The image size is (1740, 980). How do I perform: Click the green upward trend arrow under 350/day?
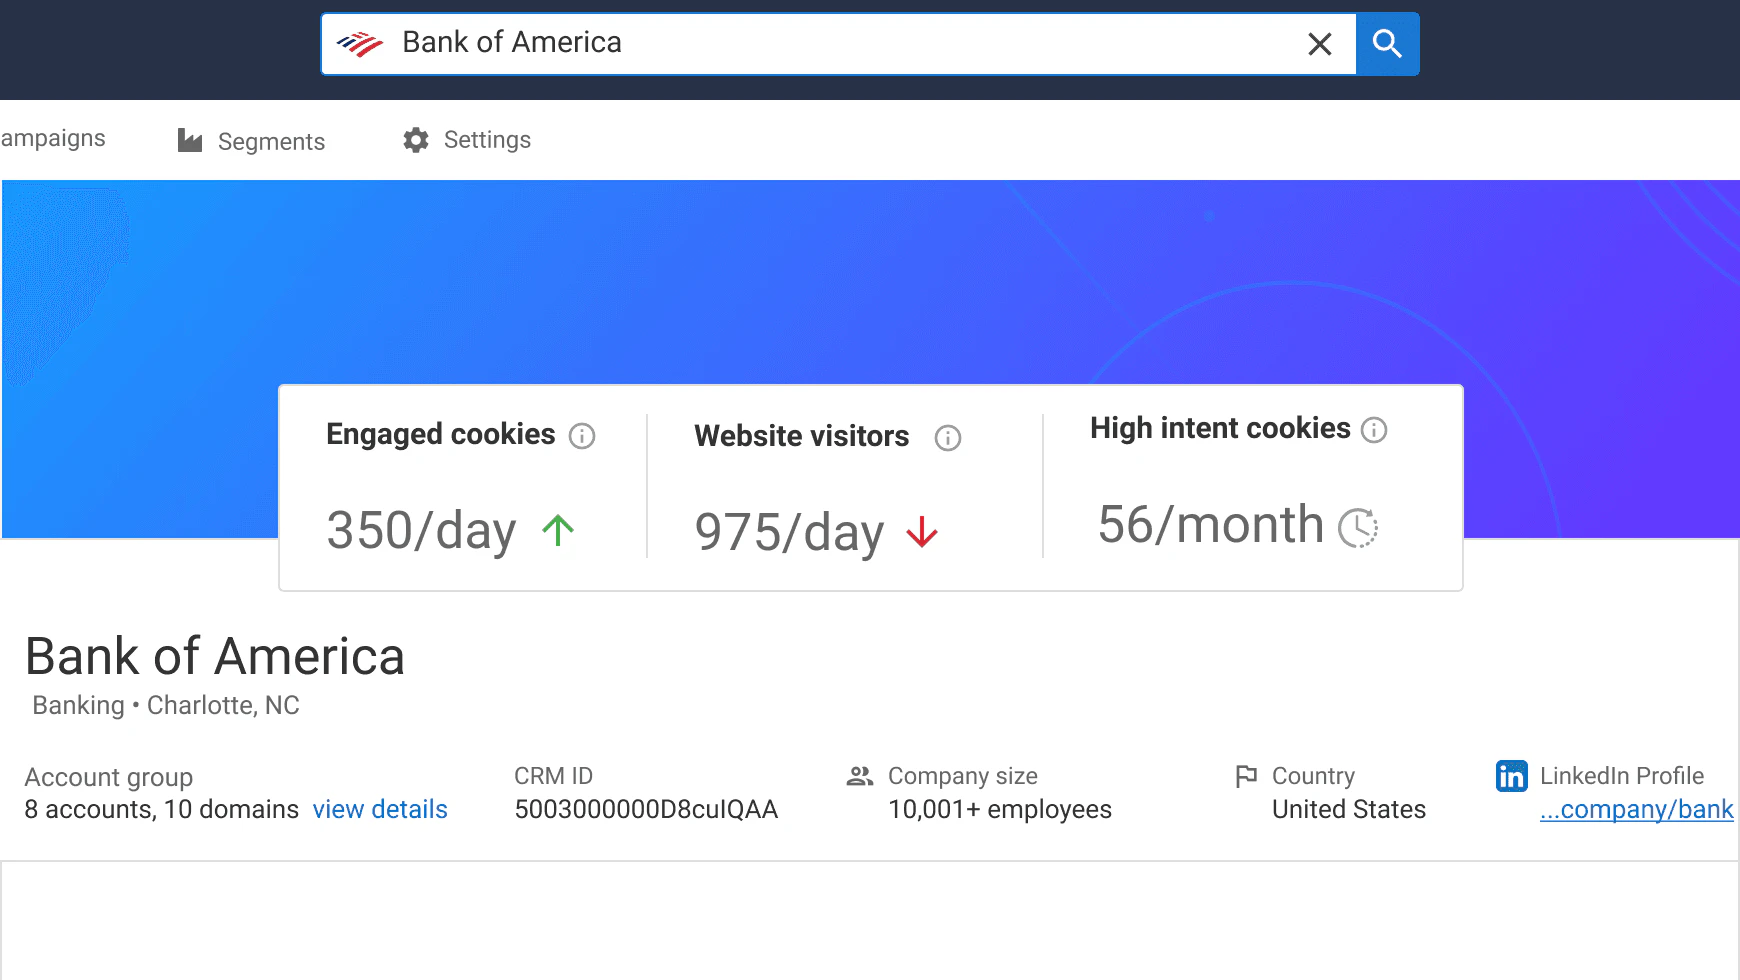[557, 531]
